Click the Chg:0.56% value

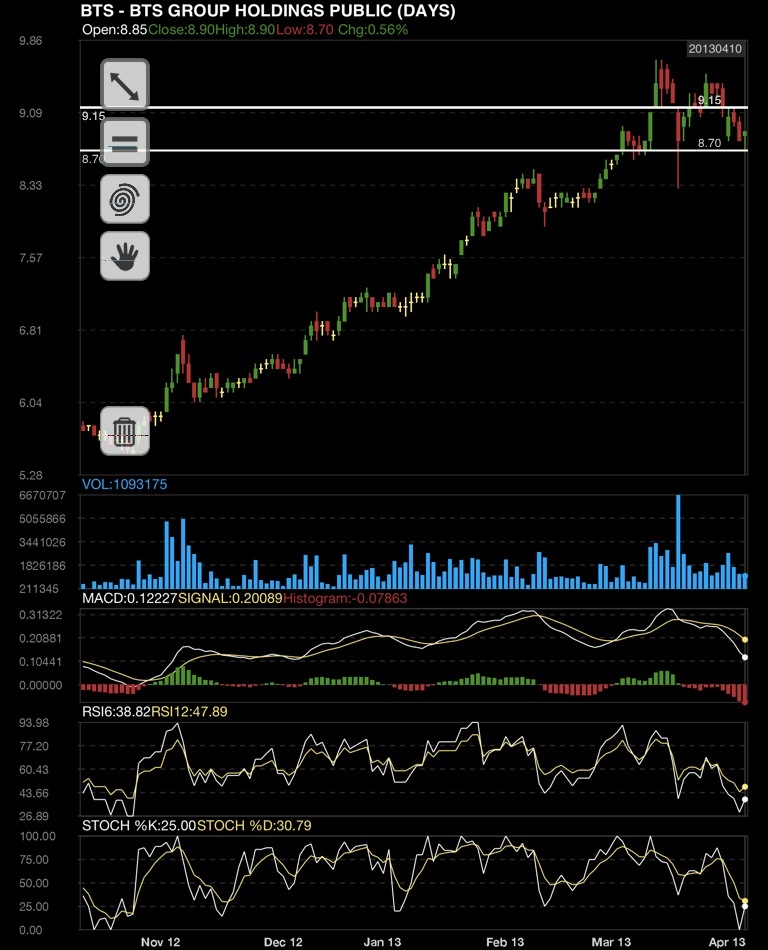pyautogui.click(x=373, y=30)
